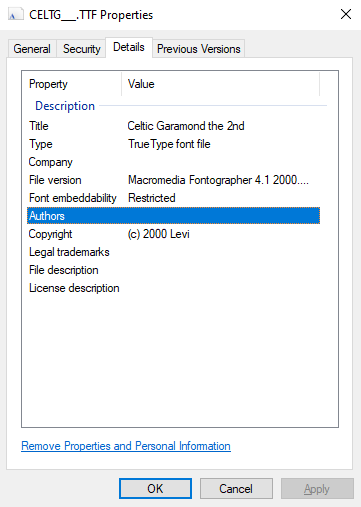
Task: Click the Apply button
Action: click(x=317, y=489)
